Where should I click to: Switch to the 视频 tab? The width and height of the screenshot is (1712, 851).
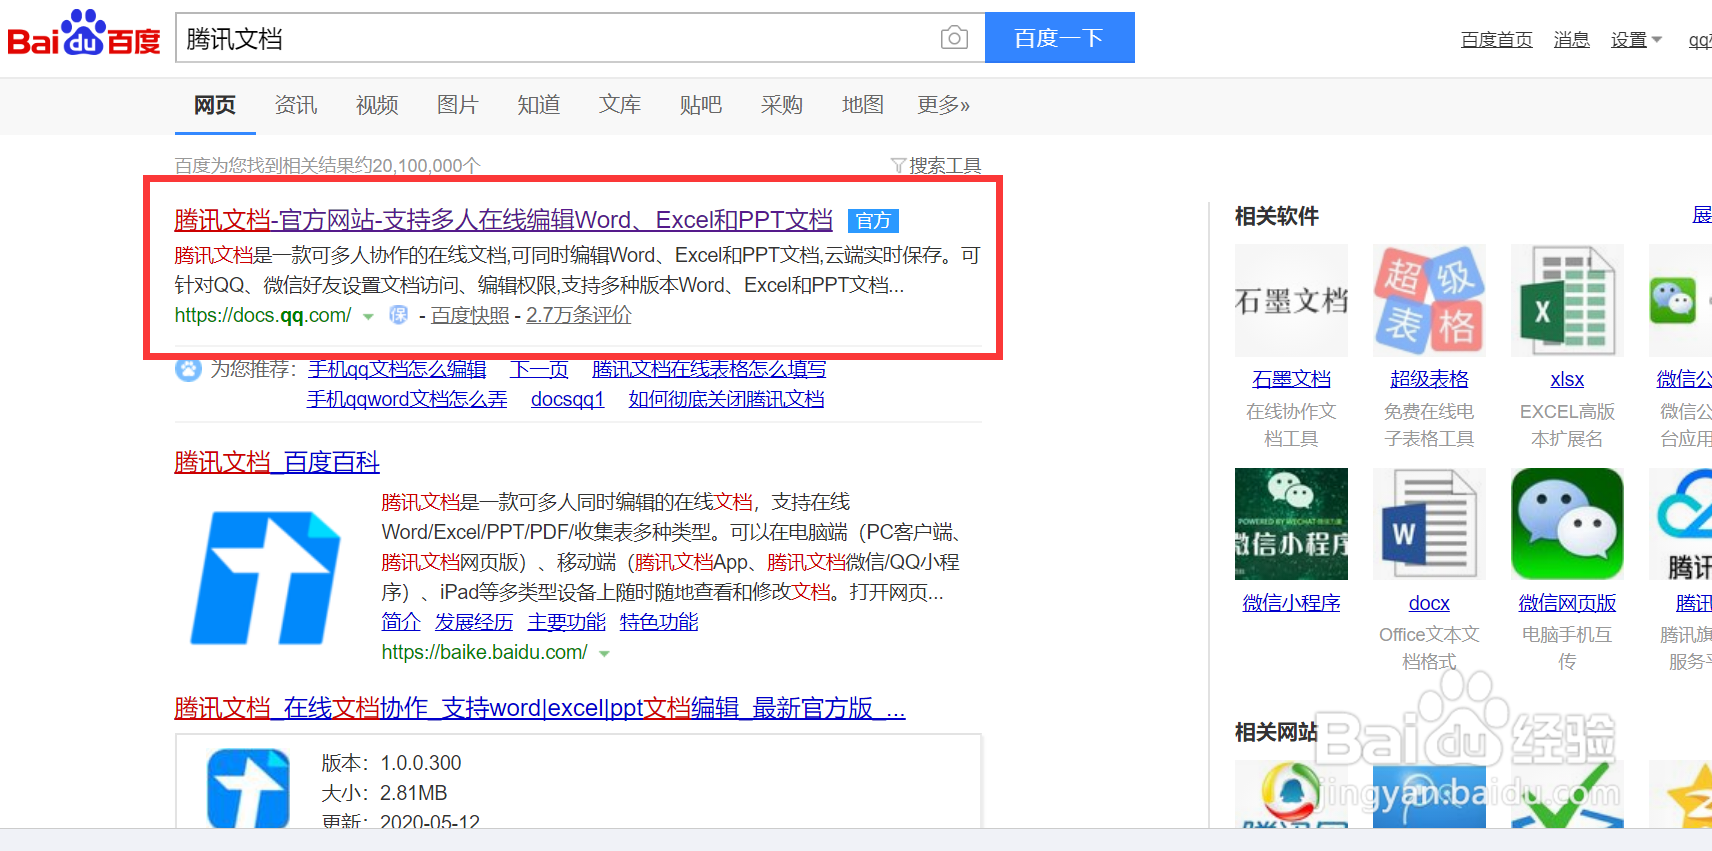pos(377,105)
